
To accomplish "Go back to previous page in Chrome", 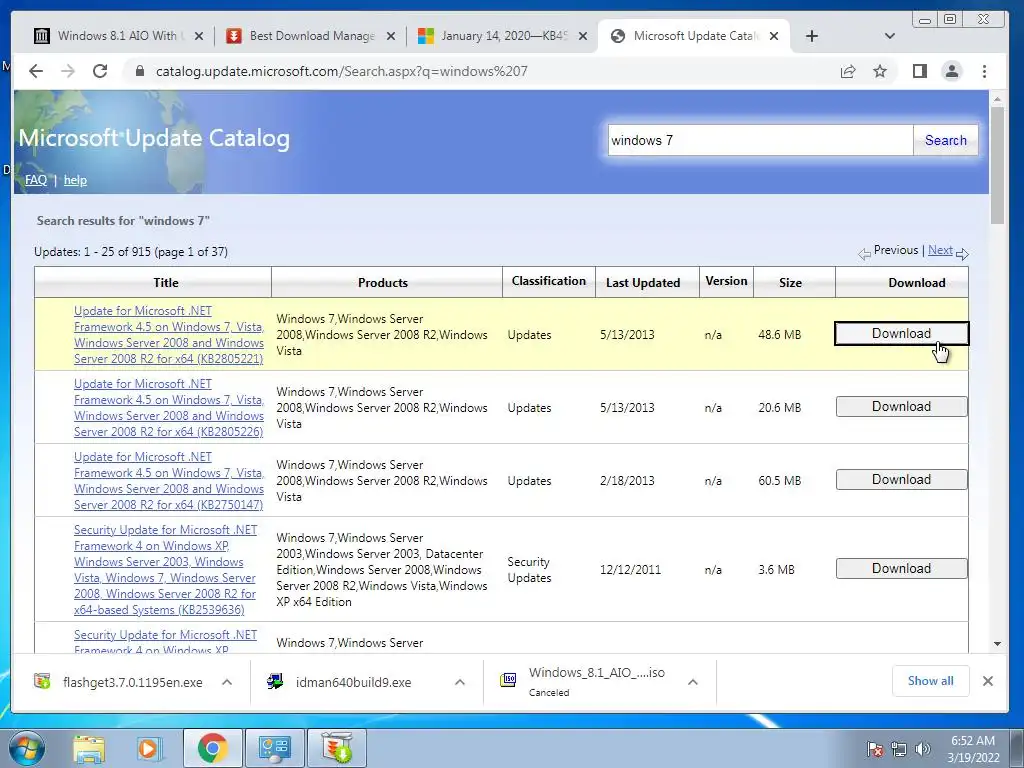I will pos(36,71).
